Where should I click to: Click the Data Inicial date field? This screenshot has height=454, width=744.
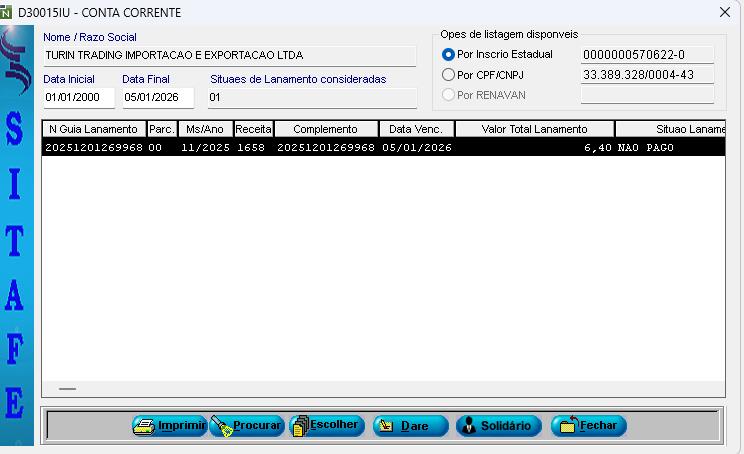(78, 97)
